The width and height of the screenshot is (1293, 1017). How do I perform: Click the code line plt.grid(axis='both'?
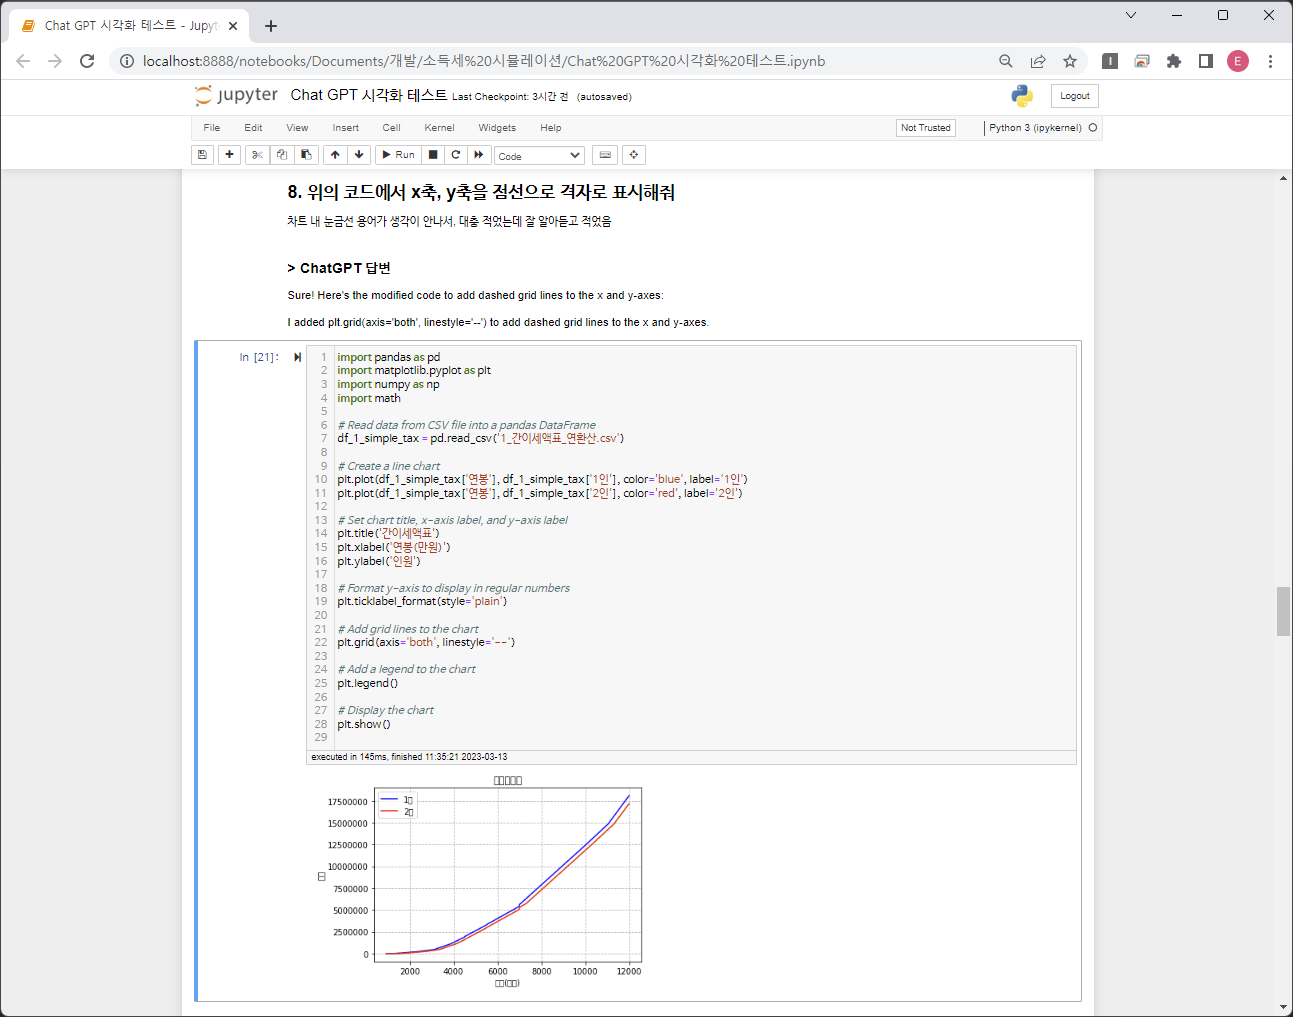point(426,642)
